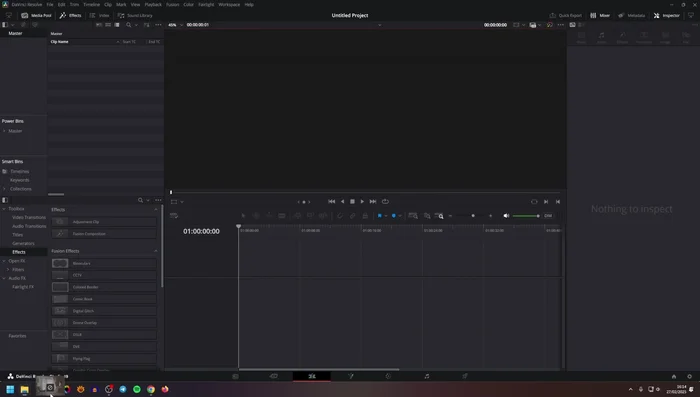Adjust the green volume slider
The width and height of the screenshot is (700, 397).
tap(526, 216)
